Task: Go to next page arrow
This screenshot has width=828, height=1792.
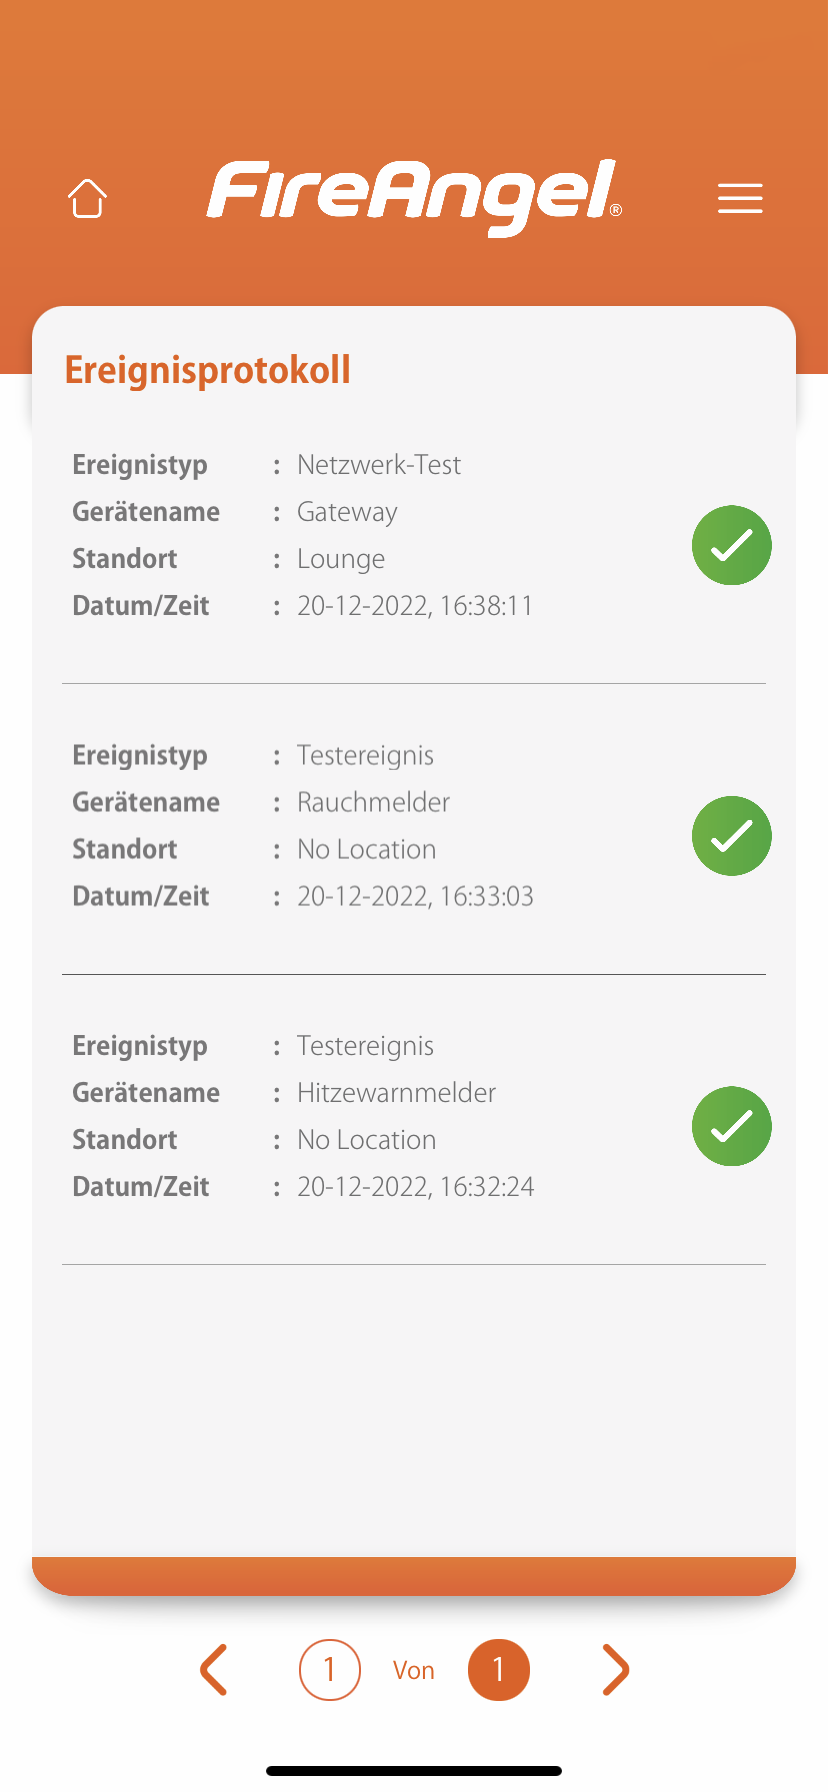Action: [615, 1669]
